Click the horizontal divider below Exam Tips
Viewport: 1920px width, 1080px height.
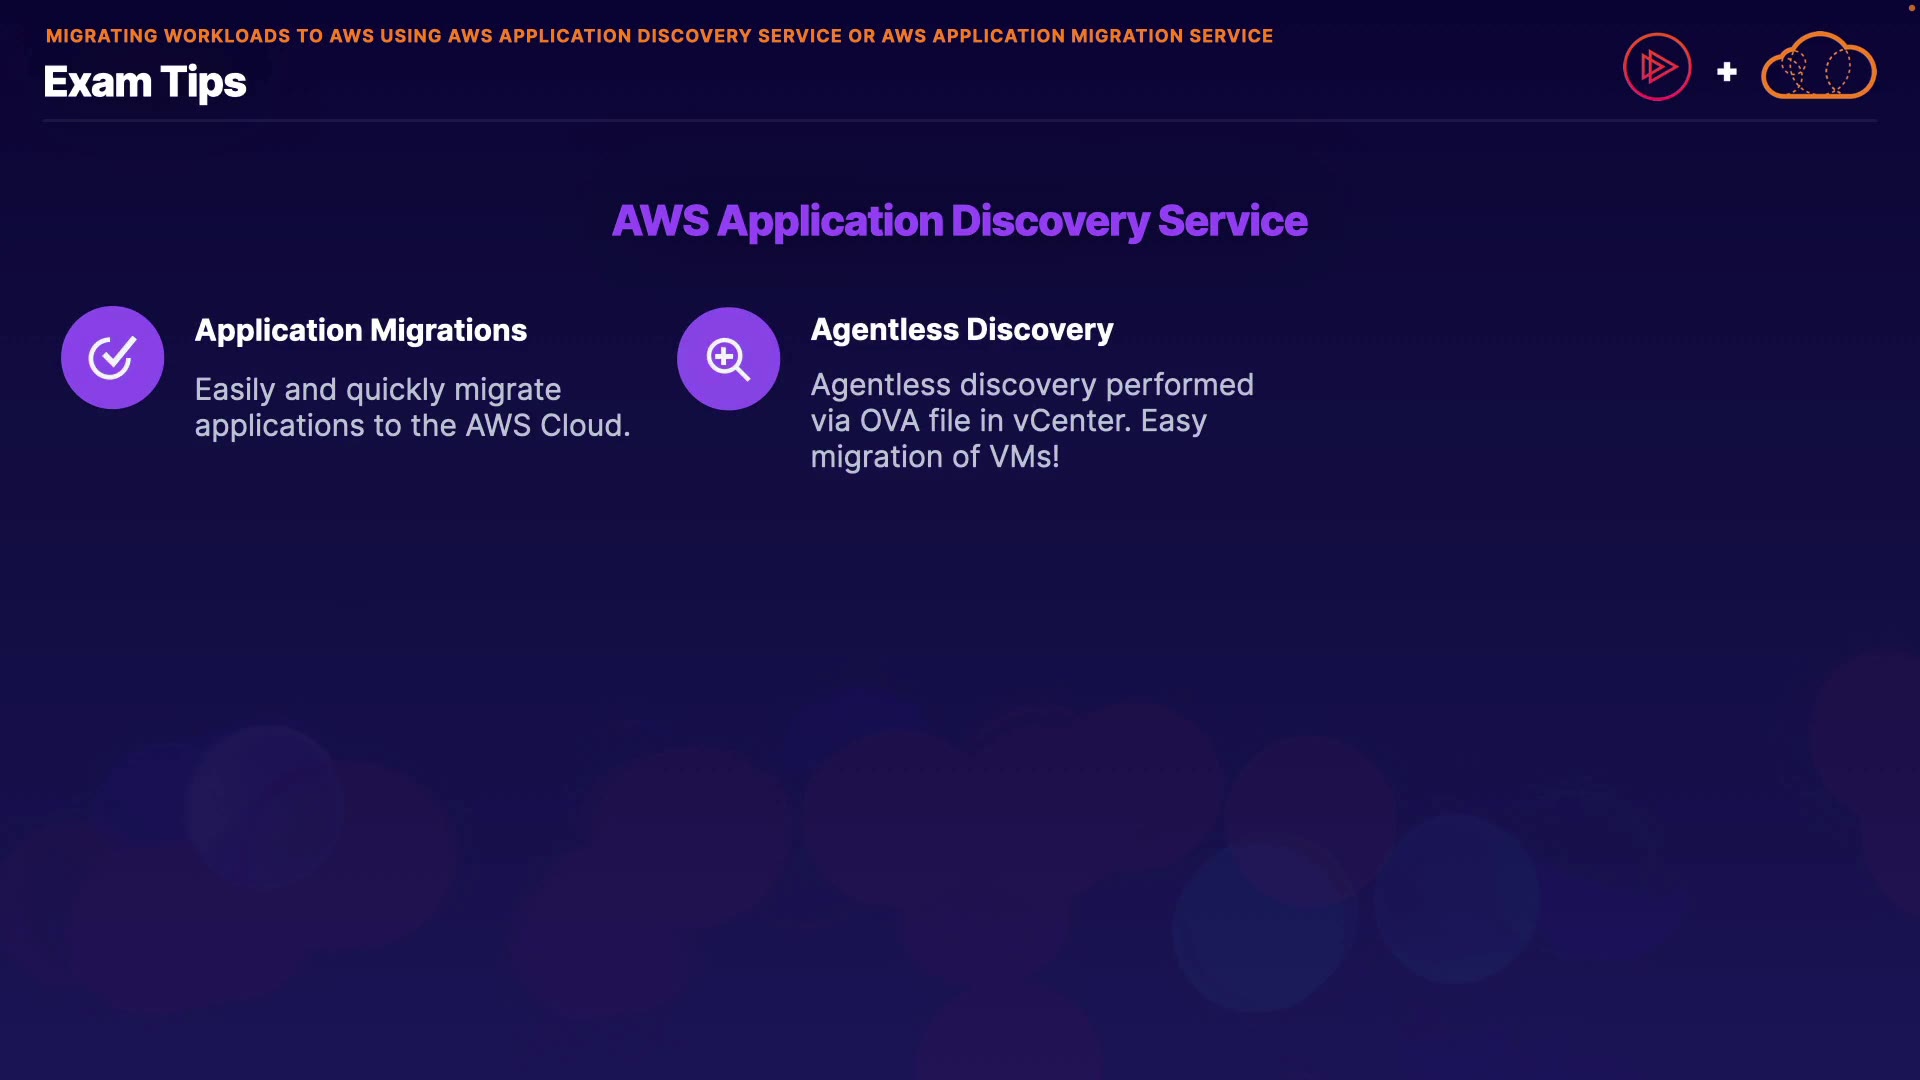pos(959,121)
